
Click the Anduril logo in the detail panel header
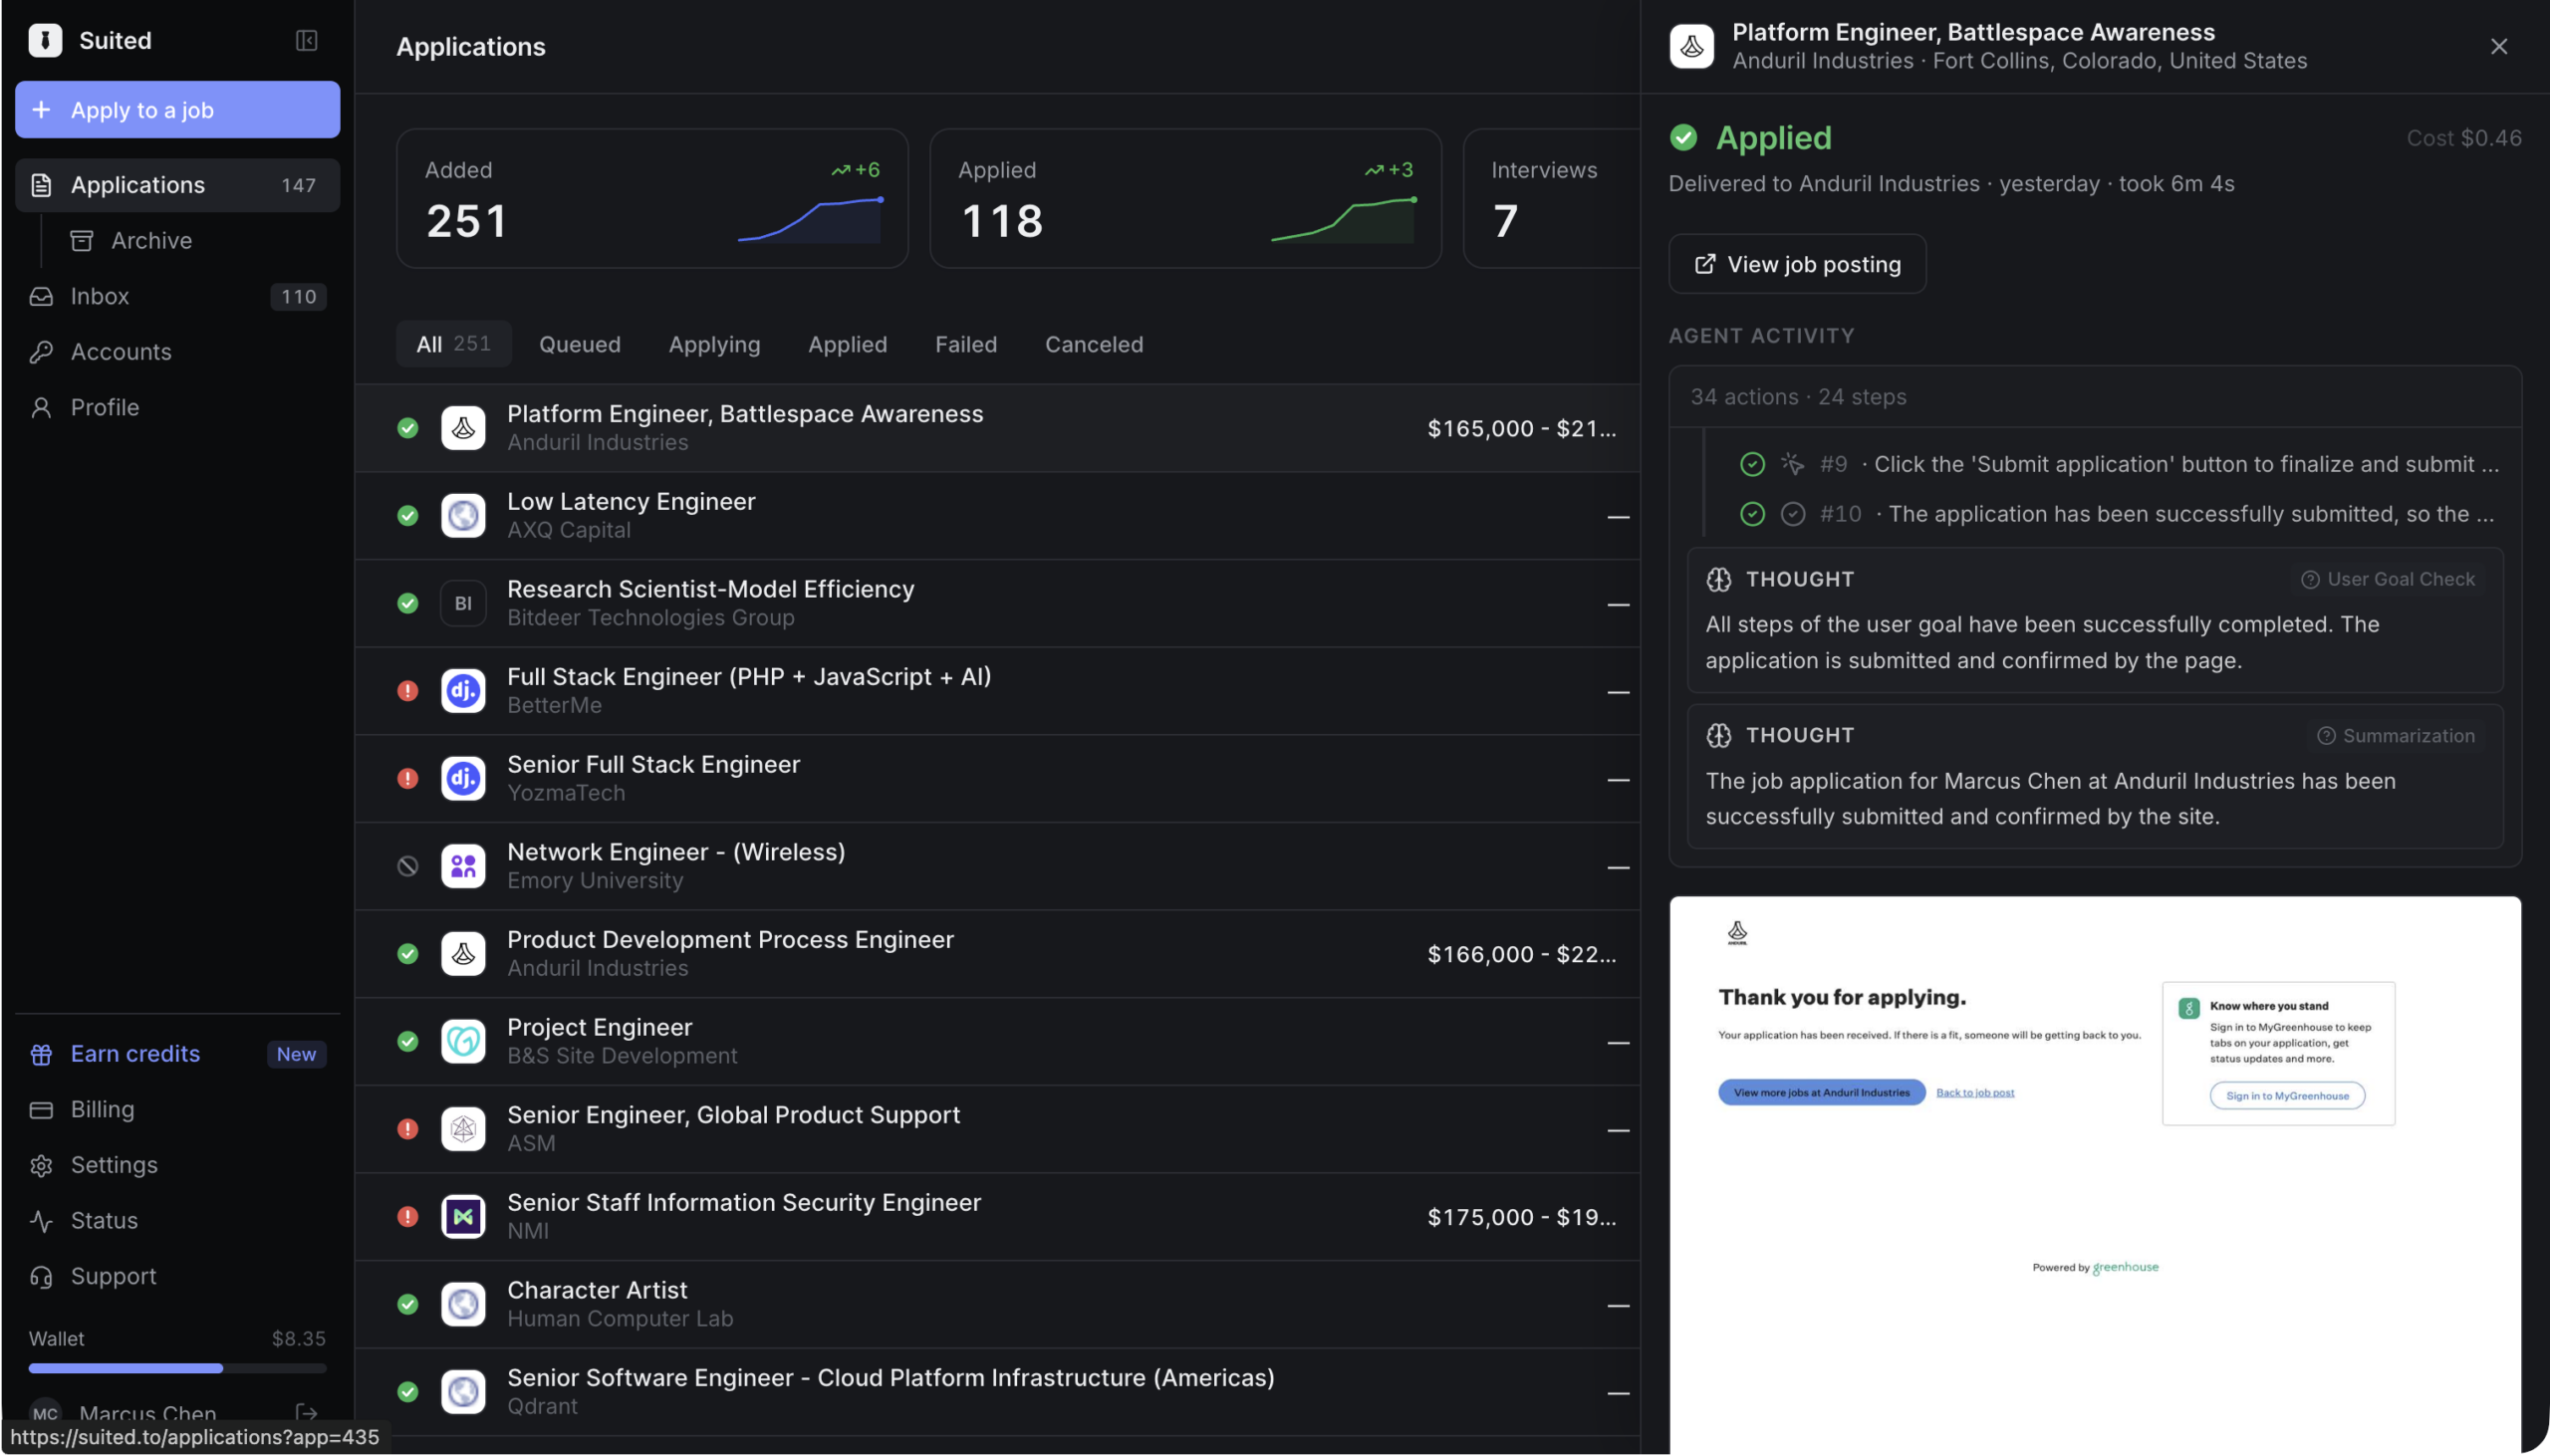click(x=1692, y=46)
